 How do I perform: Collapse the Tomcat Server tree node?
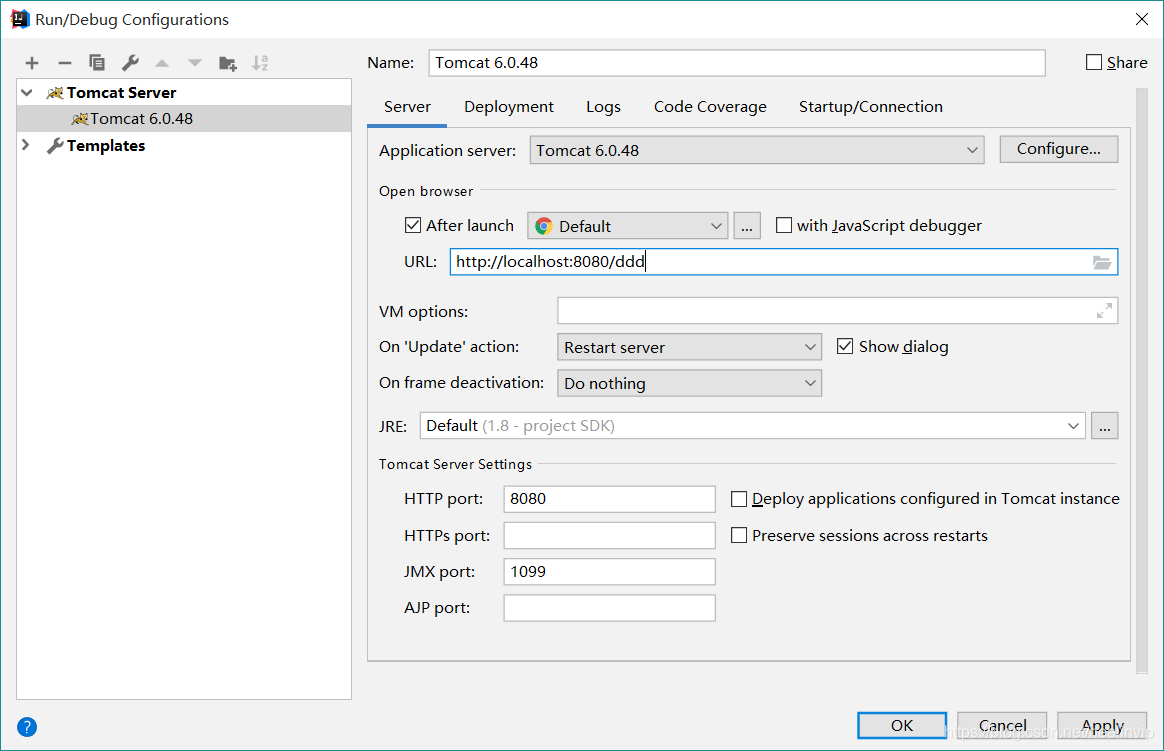pyautogui.click(x=27, y=93)
